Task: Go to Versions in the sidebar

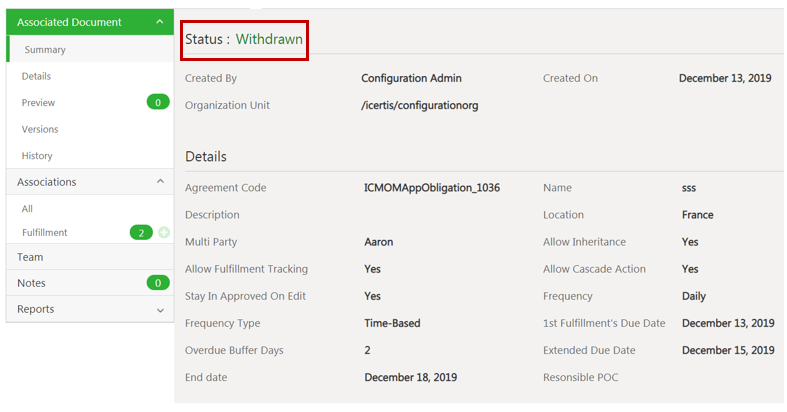Action: [x=40, y=129]
